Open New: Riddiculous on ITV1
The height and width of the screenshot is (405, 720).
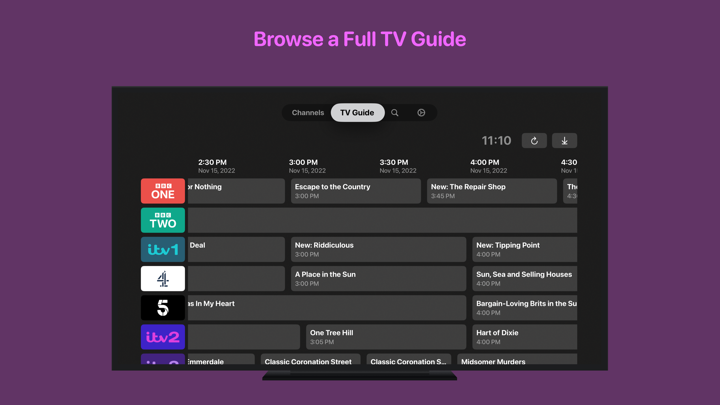[x=378, y=249]
